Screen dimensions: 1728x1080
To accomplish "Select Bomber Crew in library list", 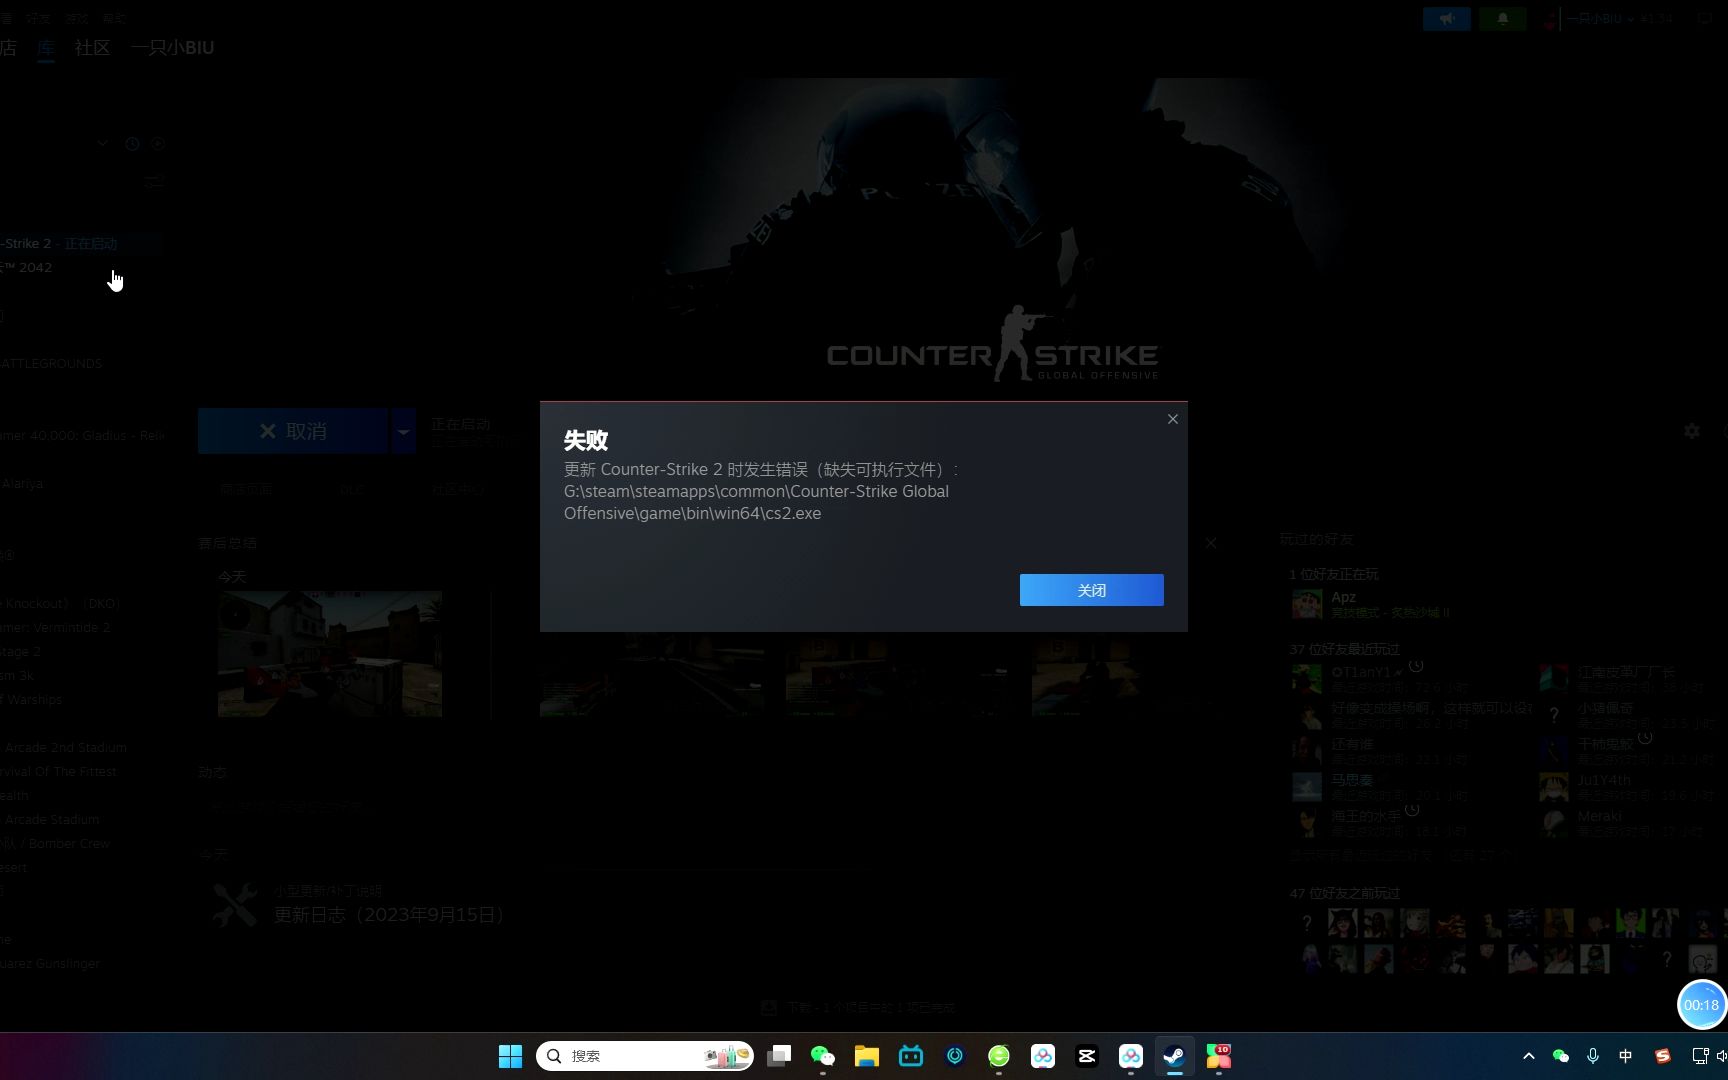I will (x=56, y=843).
